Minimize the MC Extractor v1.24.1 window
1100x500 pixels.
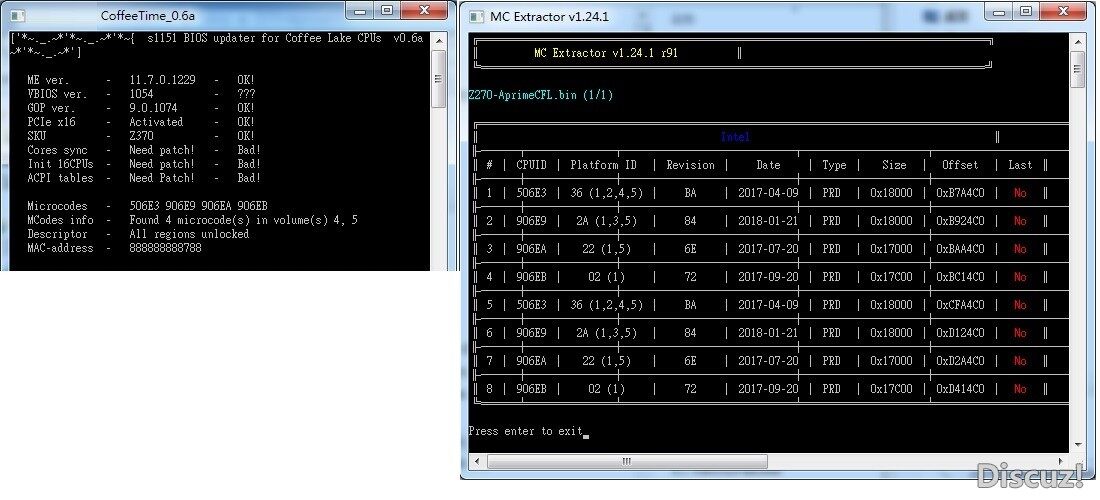pos(999,12)
